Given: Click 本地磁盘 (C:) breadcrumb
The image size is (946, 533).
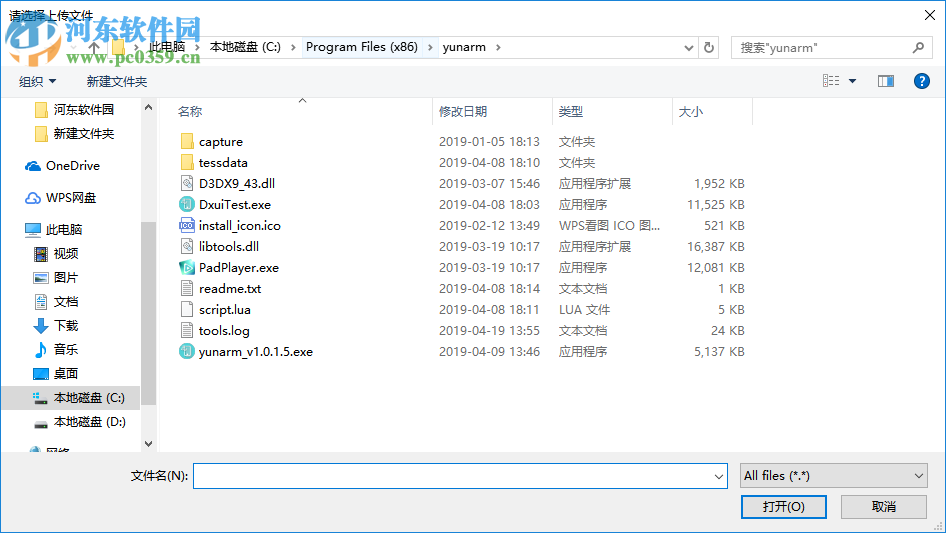Looking at the screenshot, I should point(245,47).
